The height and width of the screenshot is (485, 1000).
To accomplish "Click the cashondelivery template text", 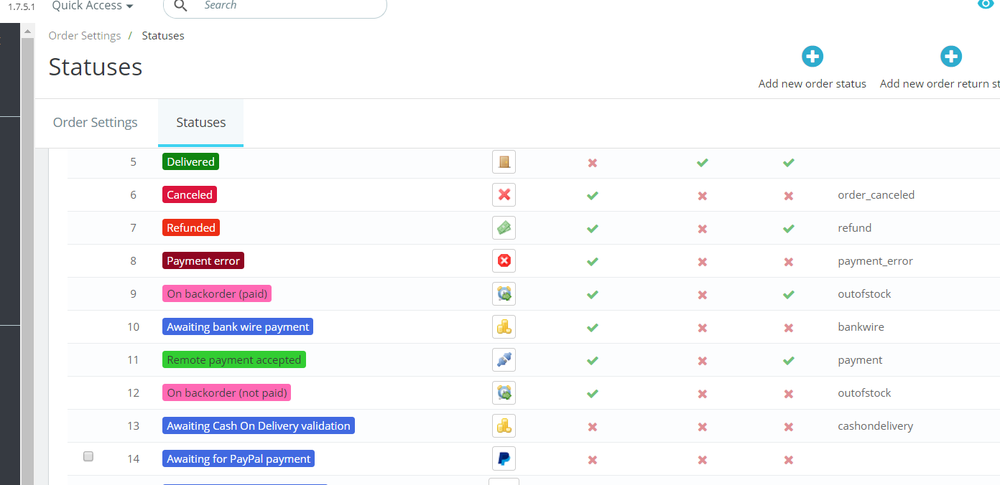I will [876, 426].
